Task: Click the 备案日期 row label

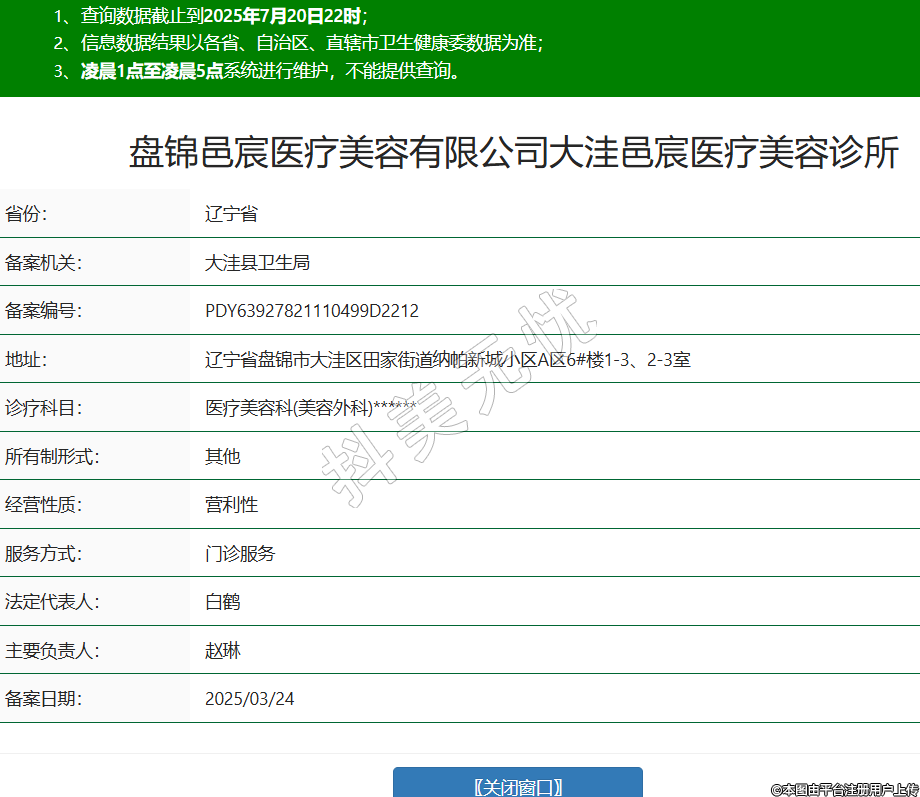Action: click(x=42, y=699)
